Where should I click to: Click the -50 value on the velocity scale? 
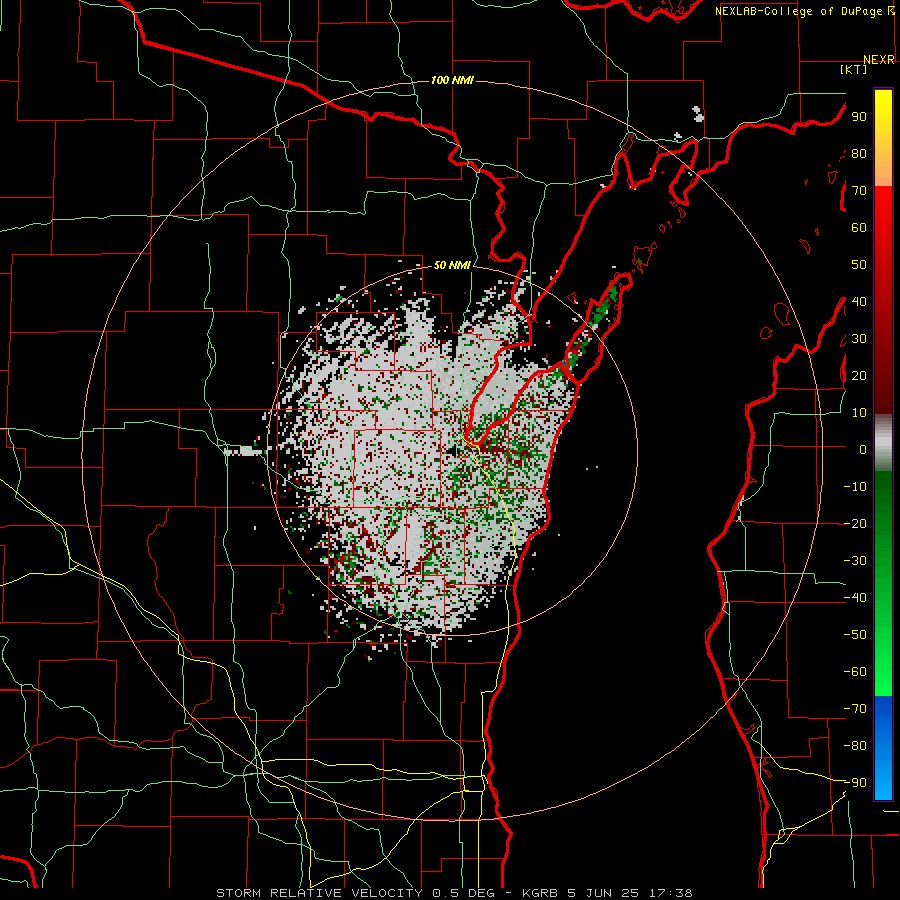point(855,635)
